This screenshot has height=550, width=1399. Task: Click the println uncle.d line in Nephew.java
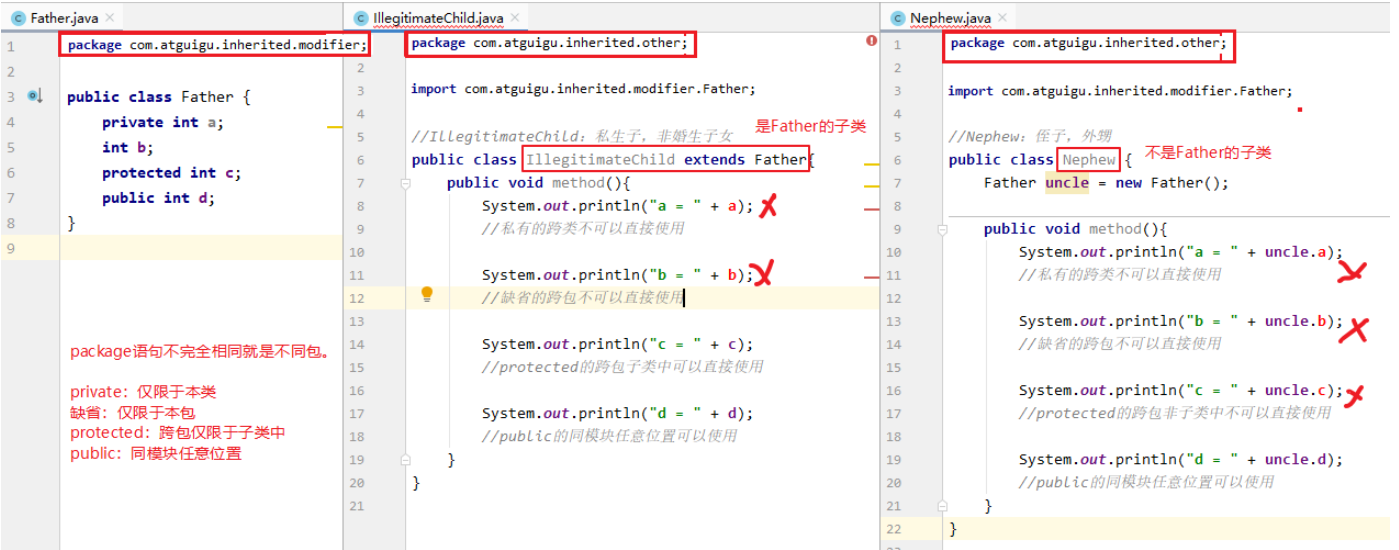pos(1182,459)
